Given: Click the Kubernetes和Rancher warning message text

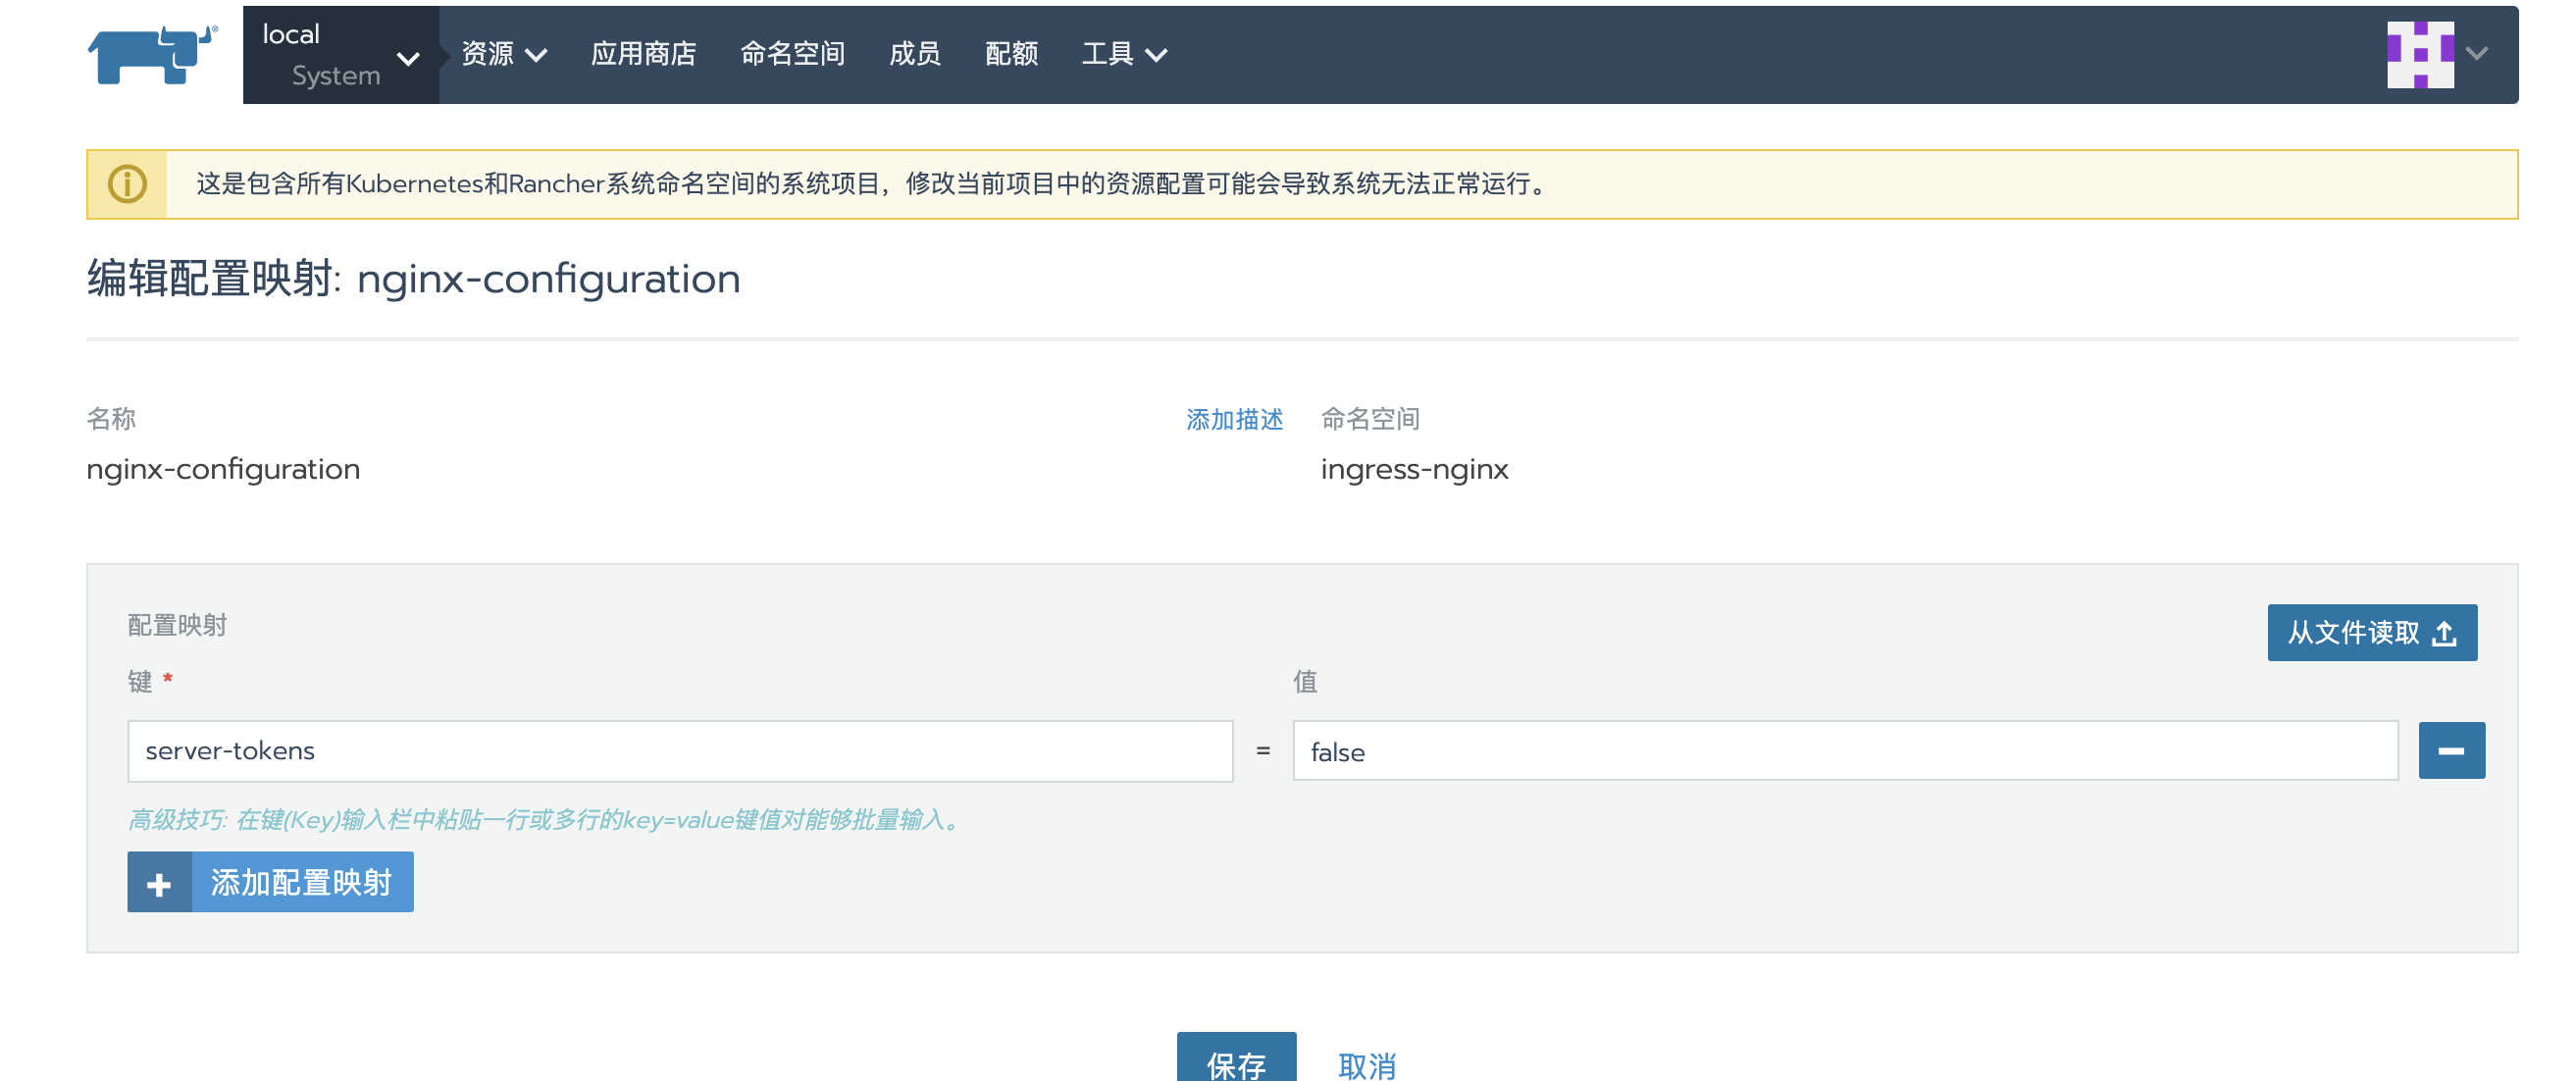Looking at the screenshot, I should click(871, 184).
